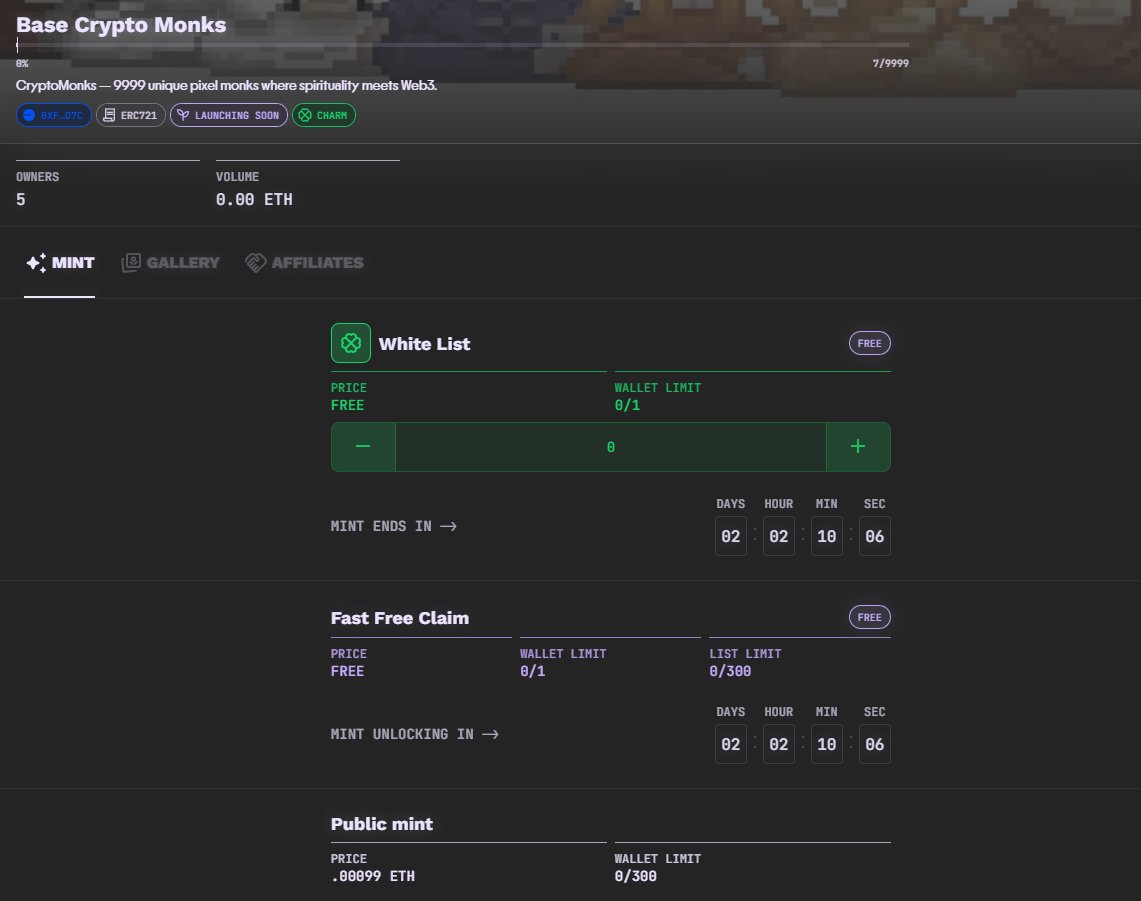Decrease White List mint quantity with minus
This screenshot has height=901, width=1141.
[x=363, y=447]
